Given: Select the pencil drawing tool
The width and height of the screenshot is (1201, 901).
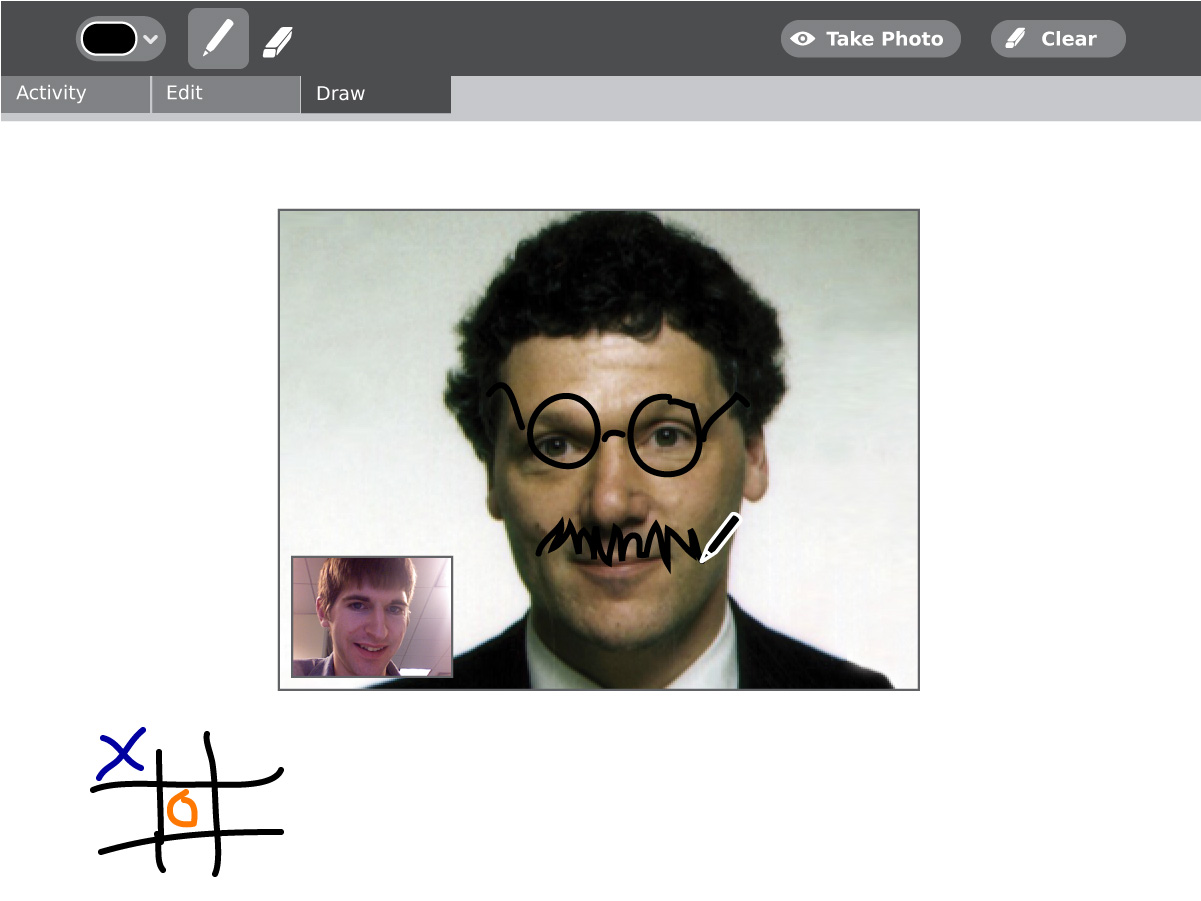Looking at the screenshot, I should 218,39.
